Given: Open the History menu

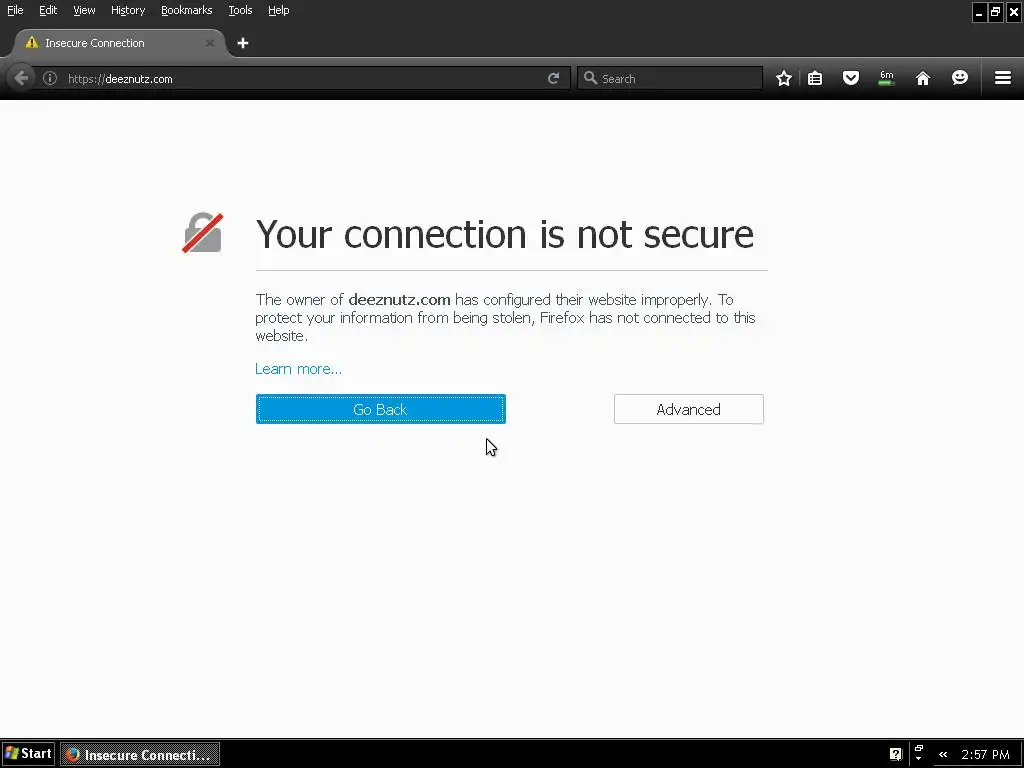Looking at the screenshot, I should [x=128, y=10].
